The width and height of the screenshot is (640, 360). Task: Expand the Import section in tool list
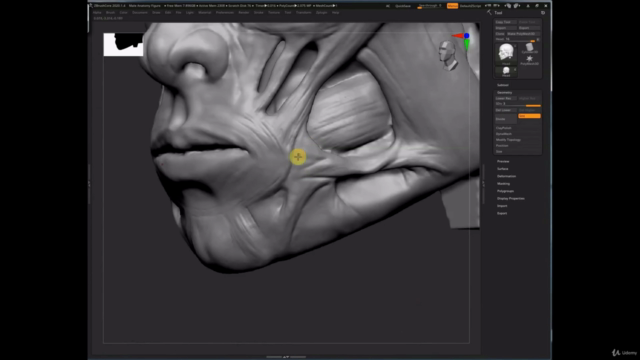pos(502,206)
